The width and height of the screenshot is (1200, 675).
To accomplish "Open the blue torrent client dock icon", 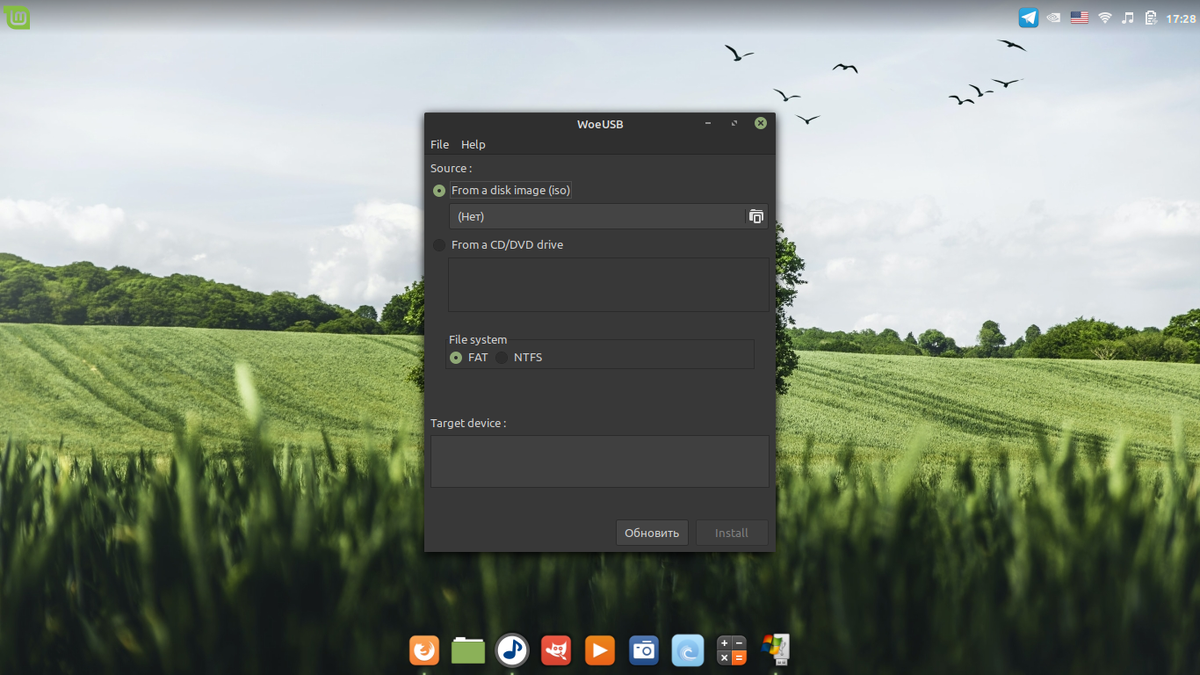I will pos(688,650).
